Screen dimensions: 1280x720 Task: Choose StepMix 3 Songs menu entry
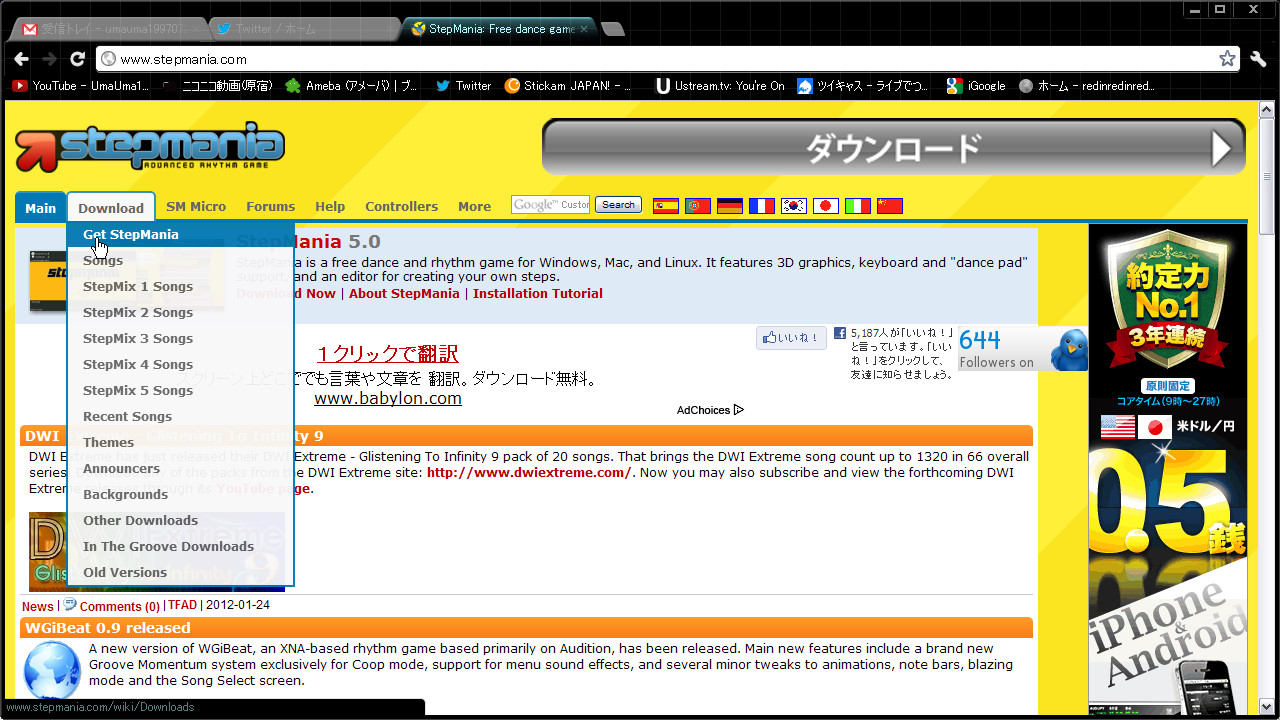point(181,338)
